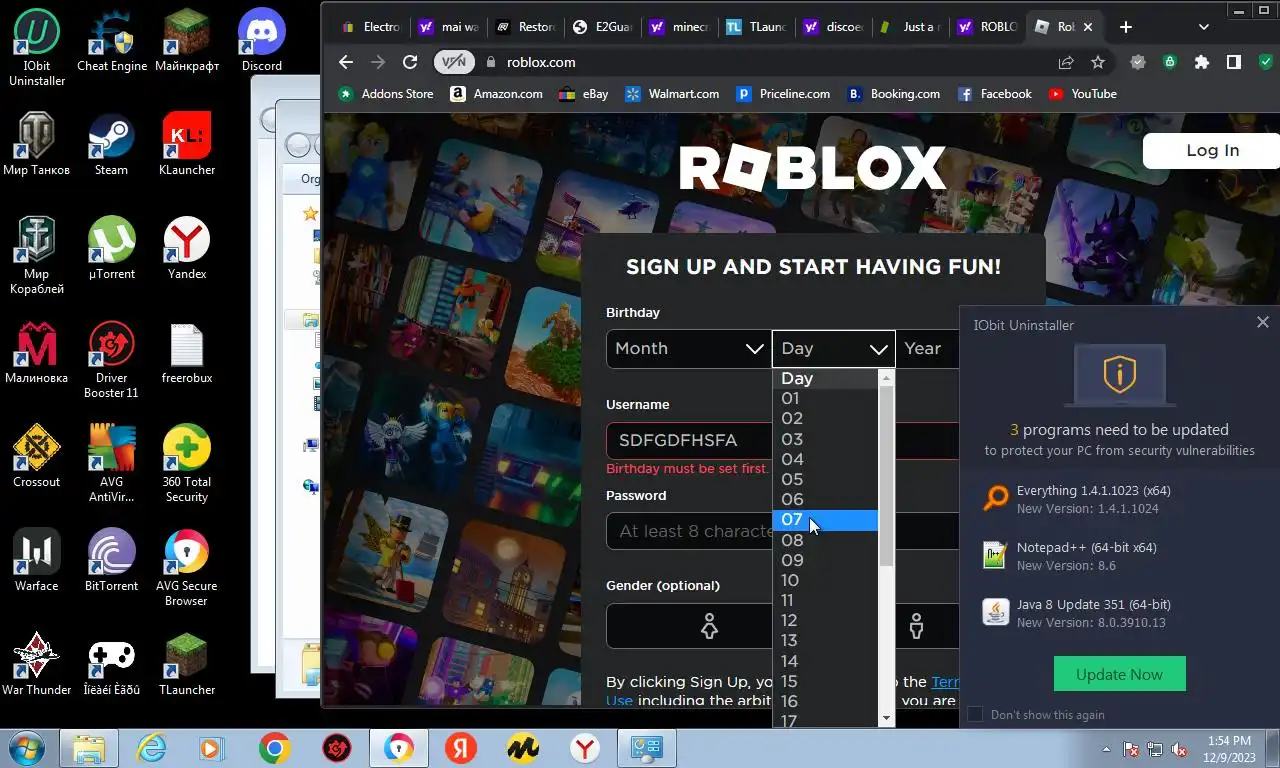Switch to the 'Just a' browser tab
This screenshot has width=1280, height=768.
point(910,27)
